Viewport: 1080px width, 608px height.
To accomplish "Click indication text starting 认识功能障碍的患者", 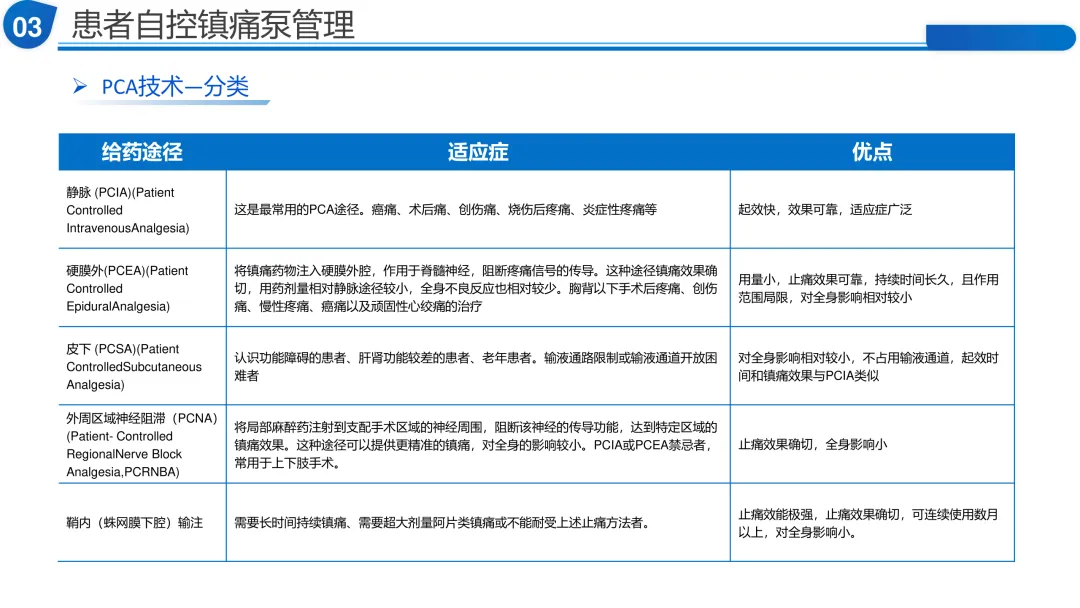I will pos(475,366).
